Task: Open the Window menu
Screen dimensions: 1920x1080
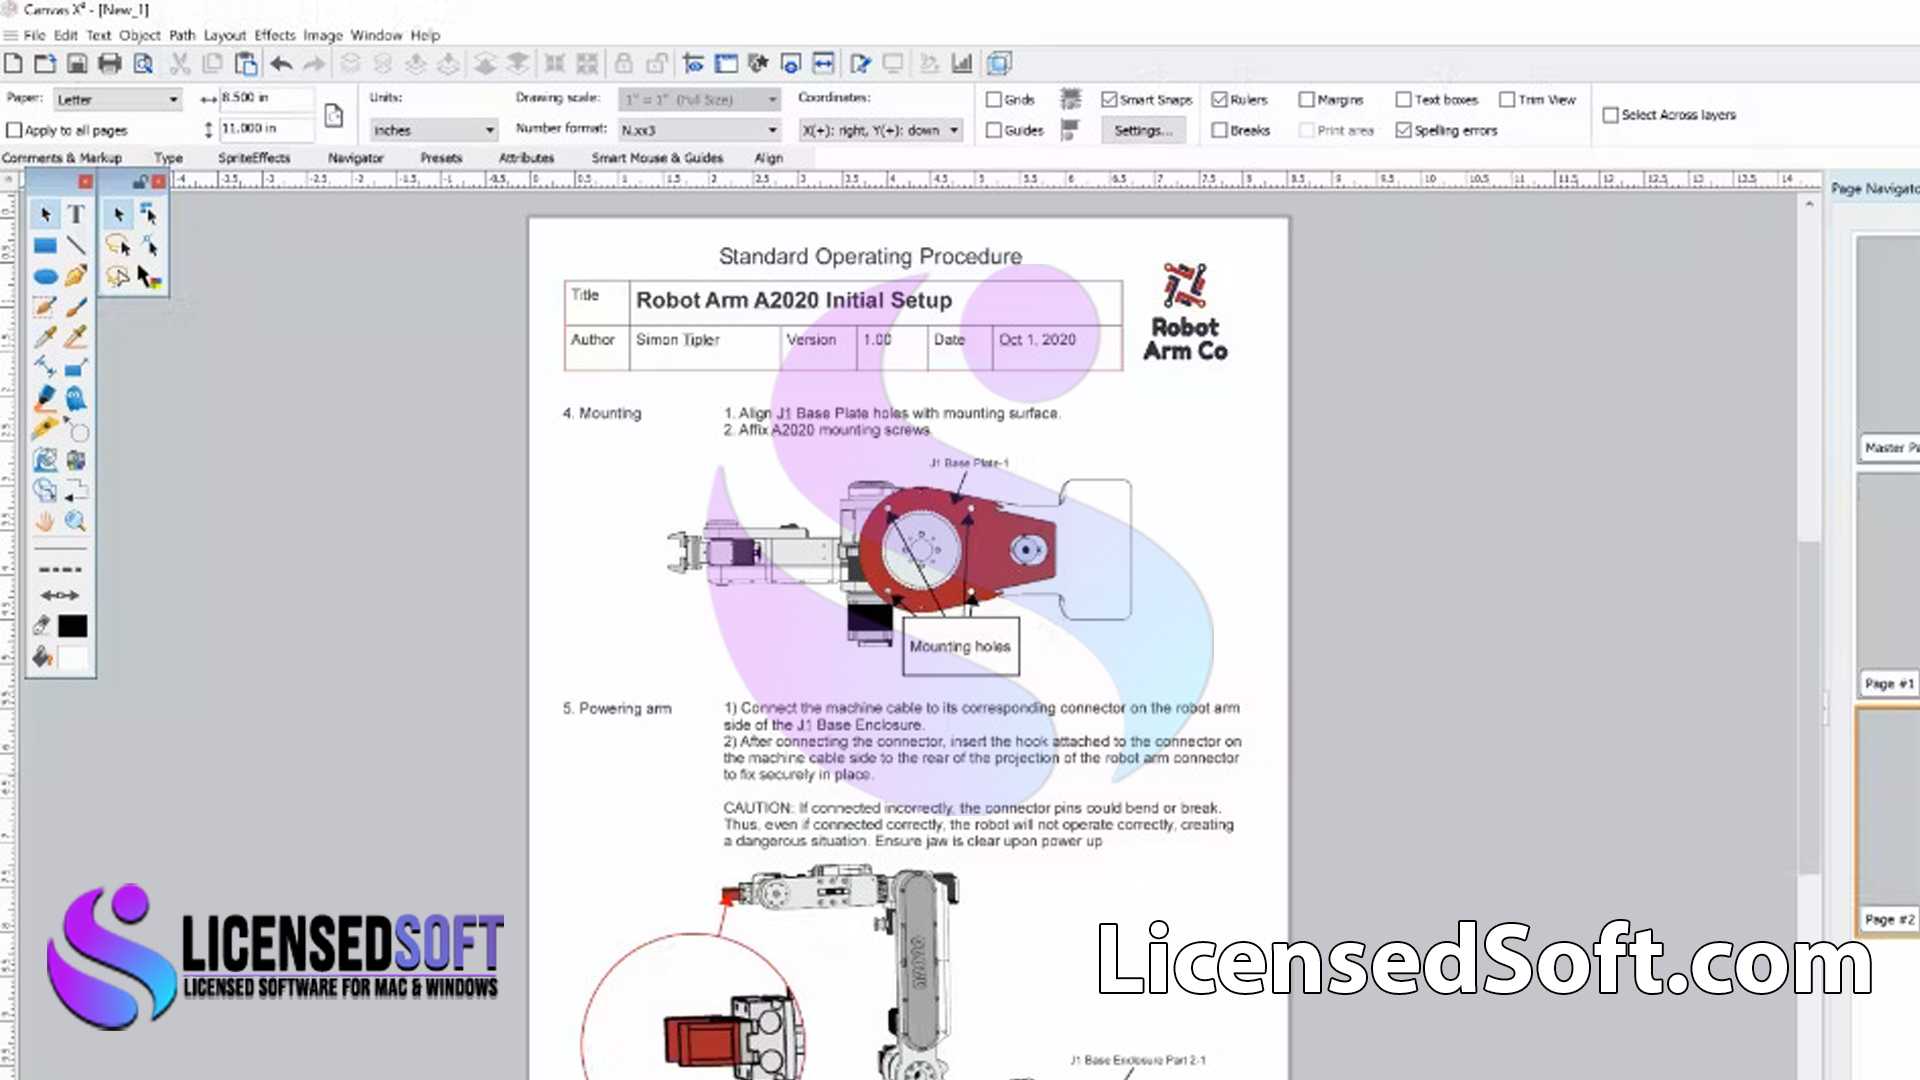Action: pos(376,35)
